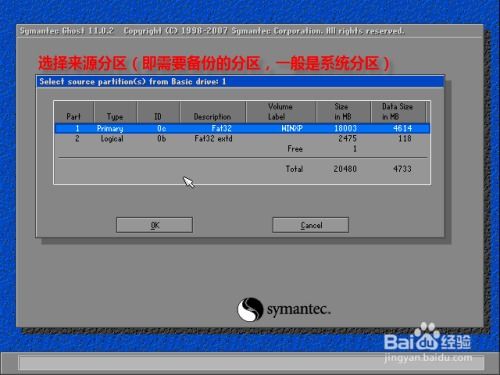Select partition 1 Primary row
Screen dimensions: 500x375
pyautogui.click(x=242, y=128)
